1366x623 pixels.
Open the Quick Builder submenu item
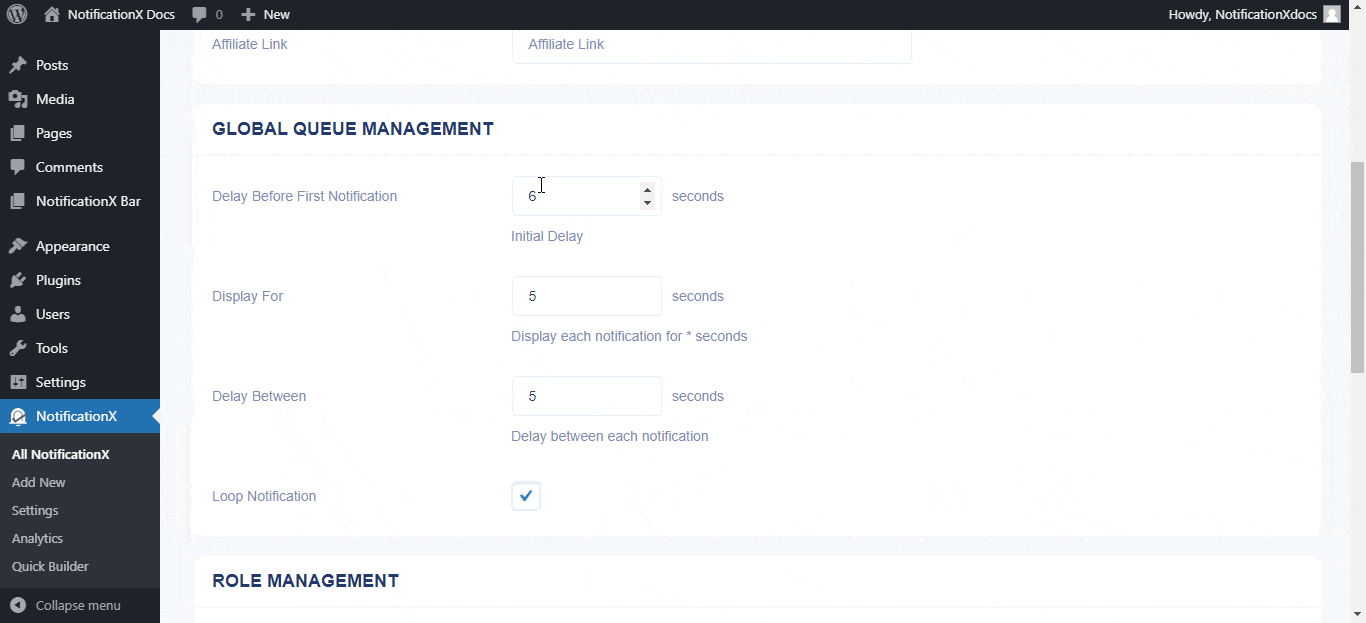point(49,566)
